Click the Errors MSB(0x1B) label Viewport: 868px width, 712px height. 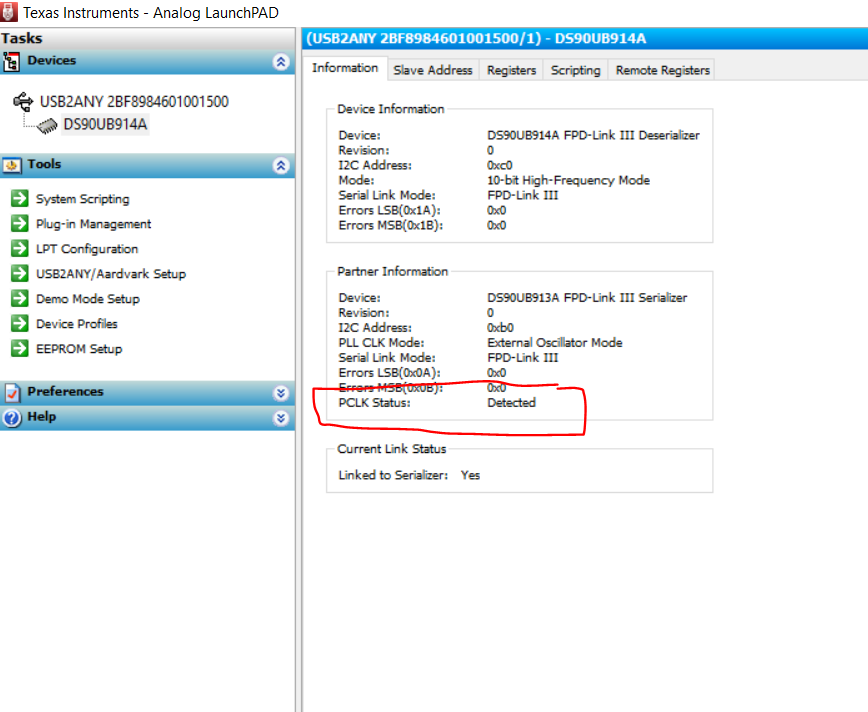click(x=391, y=225)
